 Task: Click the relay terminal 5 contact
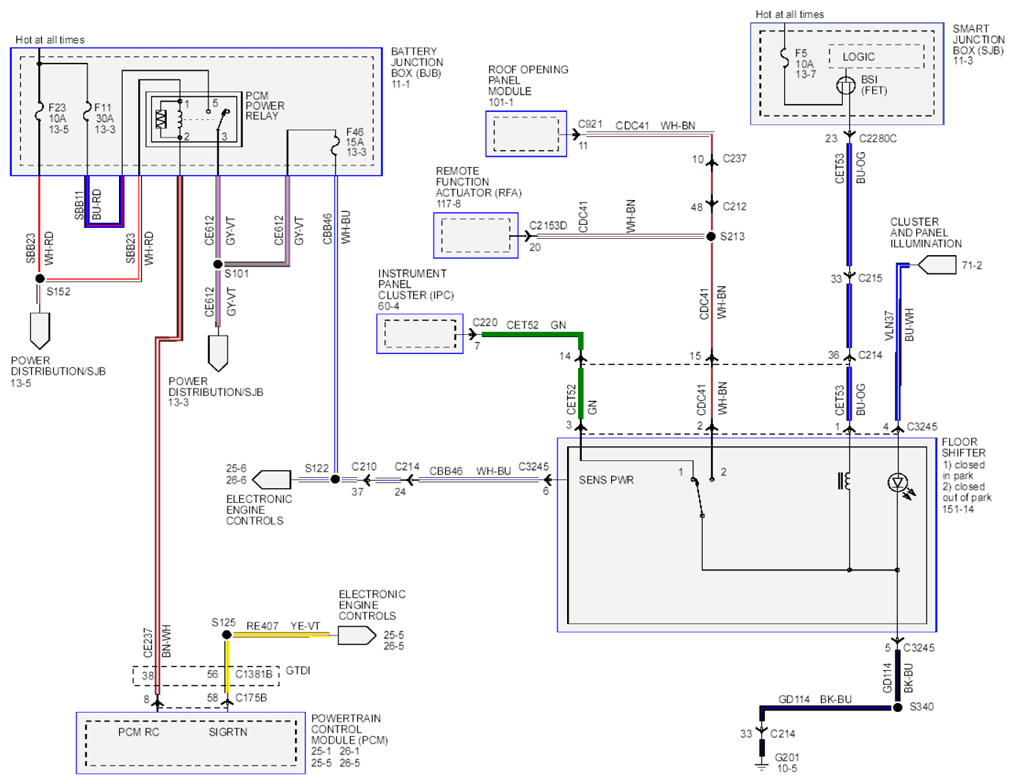(208, 111)
